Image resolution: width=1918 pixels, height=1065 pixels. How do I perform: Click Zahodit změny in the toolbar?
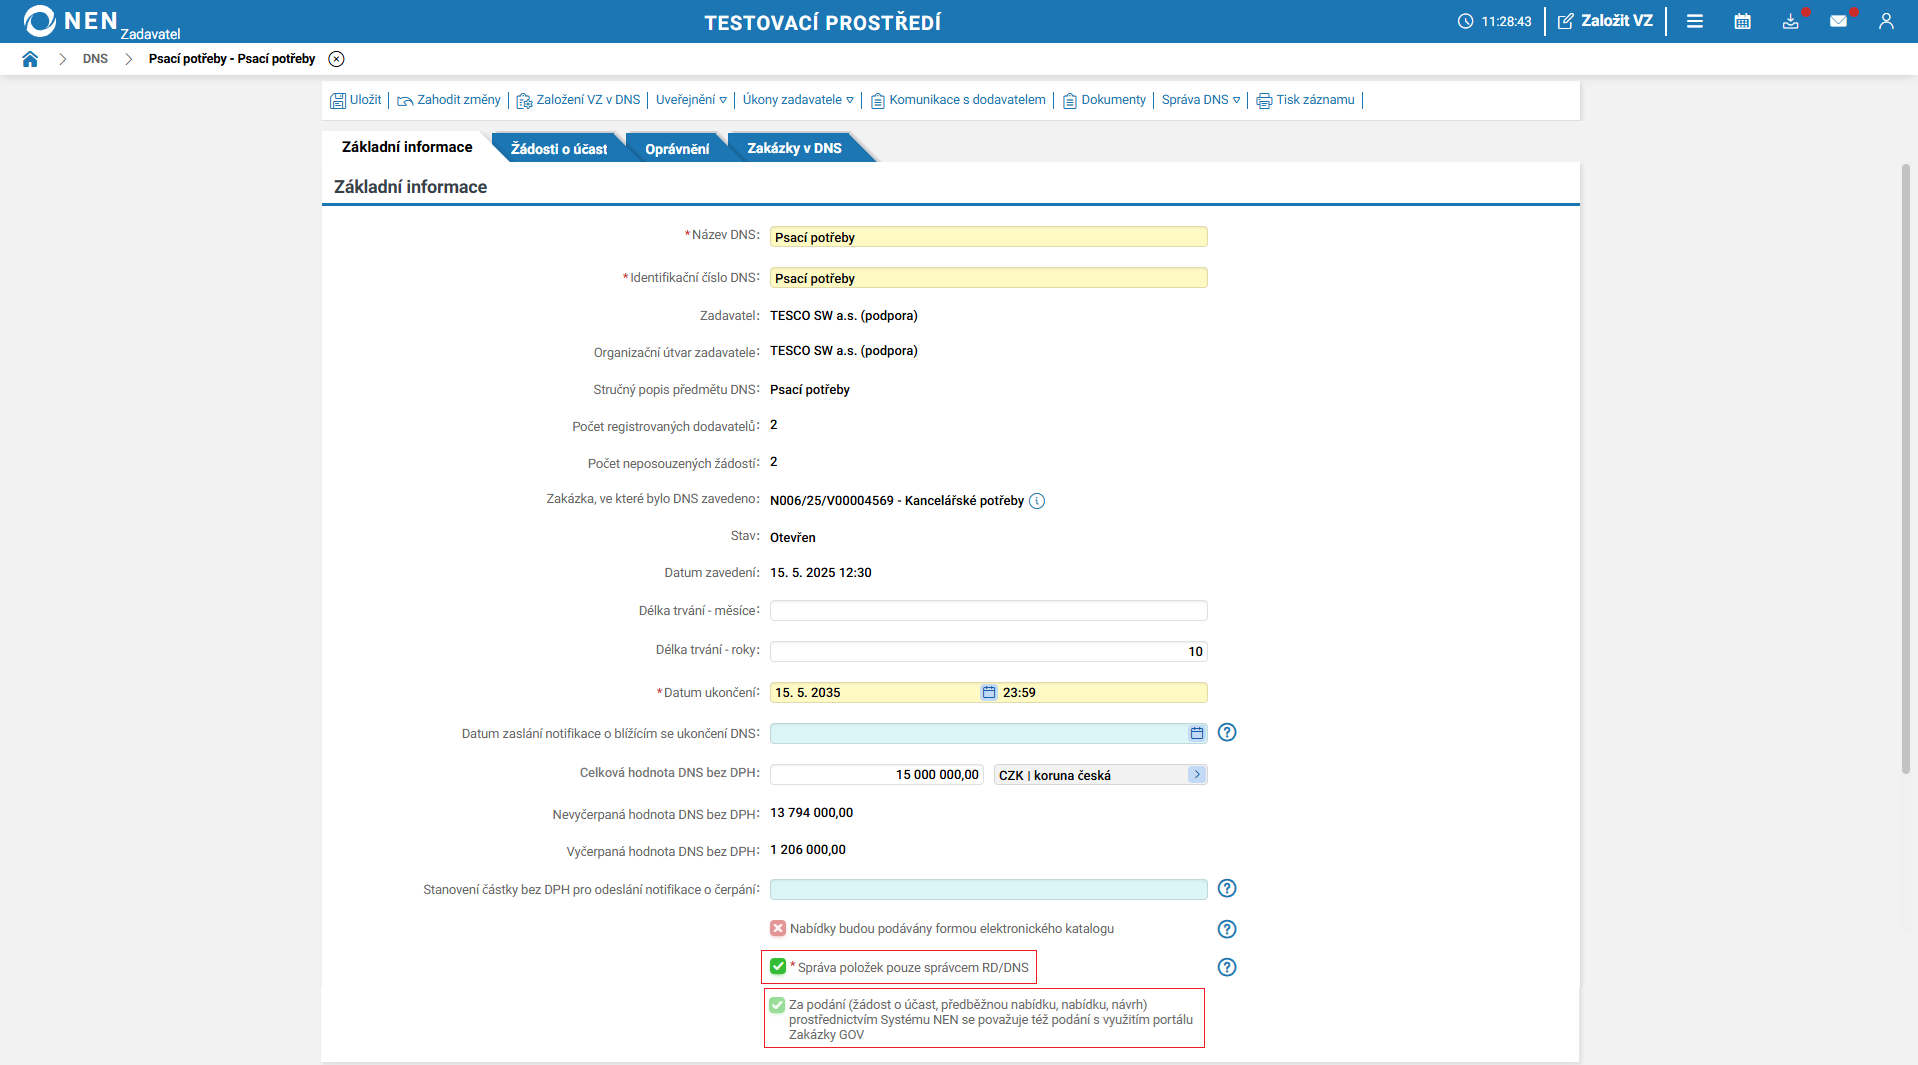[x=449, y=100]
